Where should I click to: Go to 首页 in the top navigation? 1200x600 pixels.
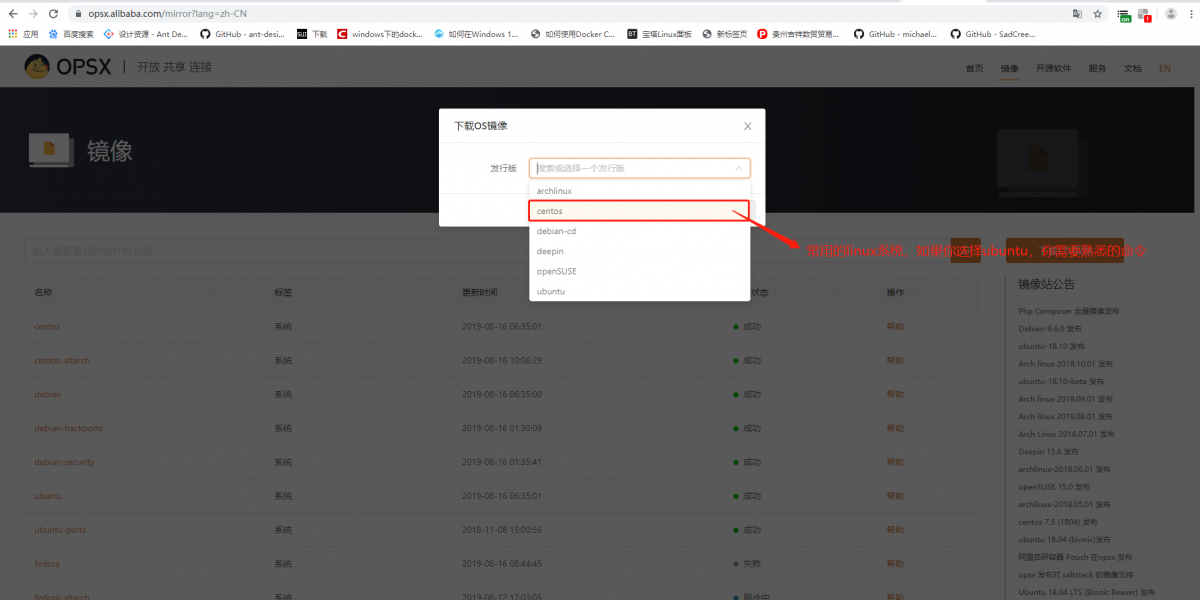(x=974, y=68)
